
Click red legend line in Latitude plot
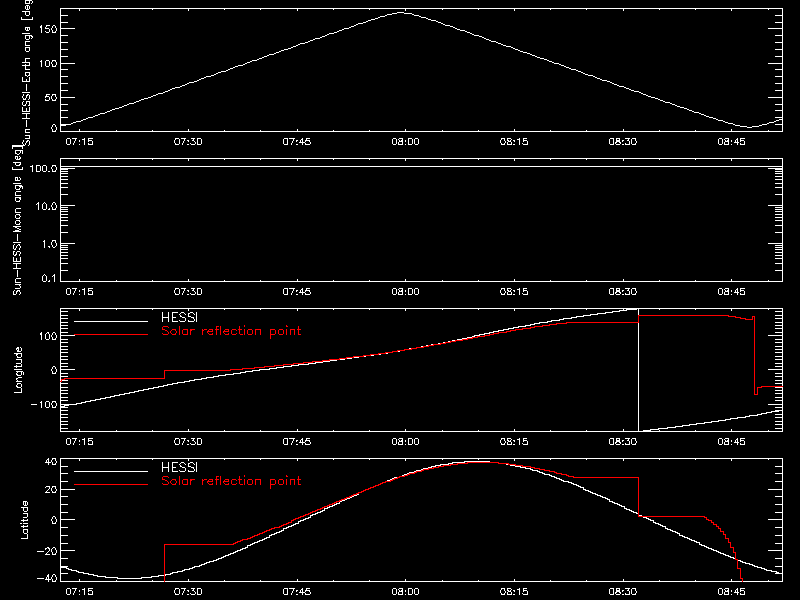tap(111, 485)
